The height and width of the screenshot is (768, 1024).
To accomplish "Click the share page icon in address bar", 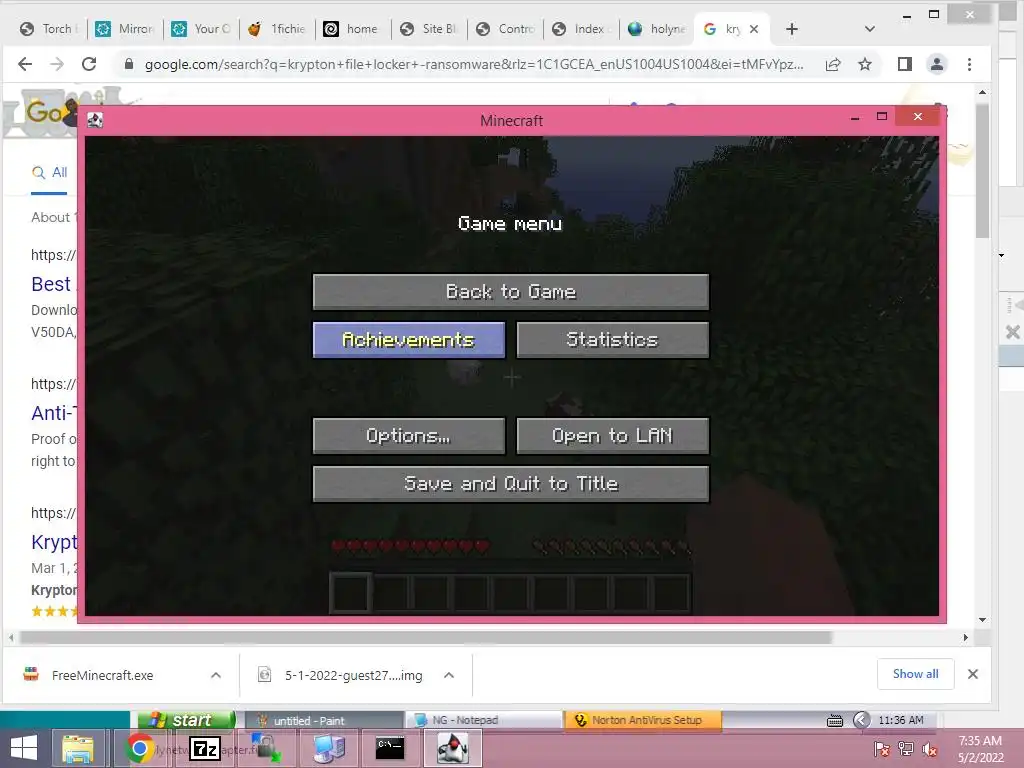I will point(833,64).
